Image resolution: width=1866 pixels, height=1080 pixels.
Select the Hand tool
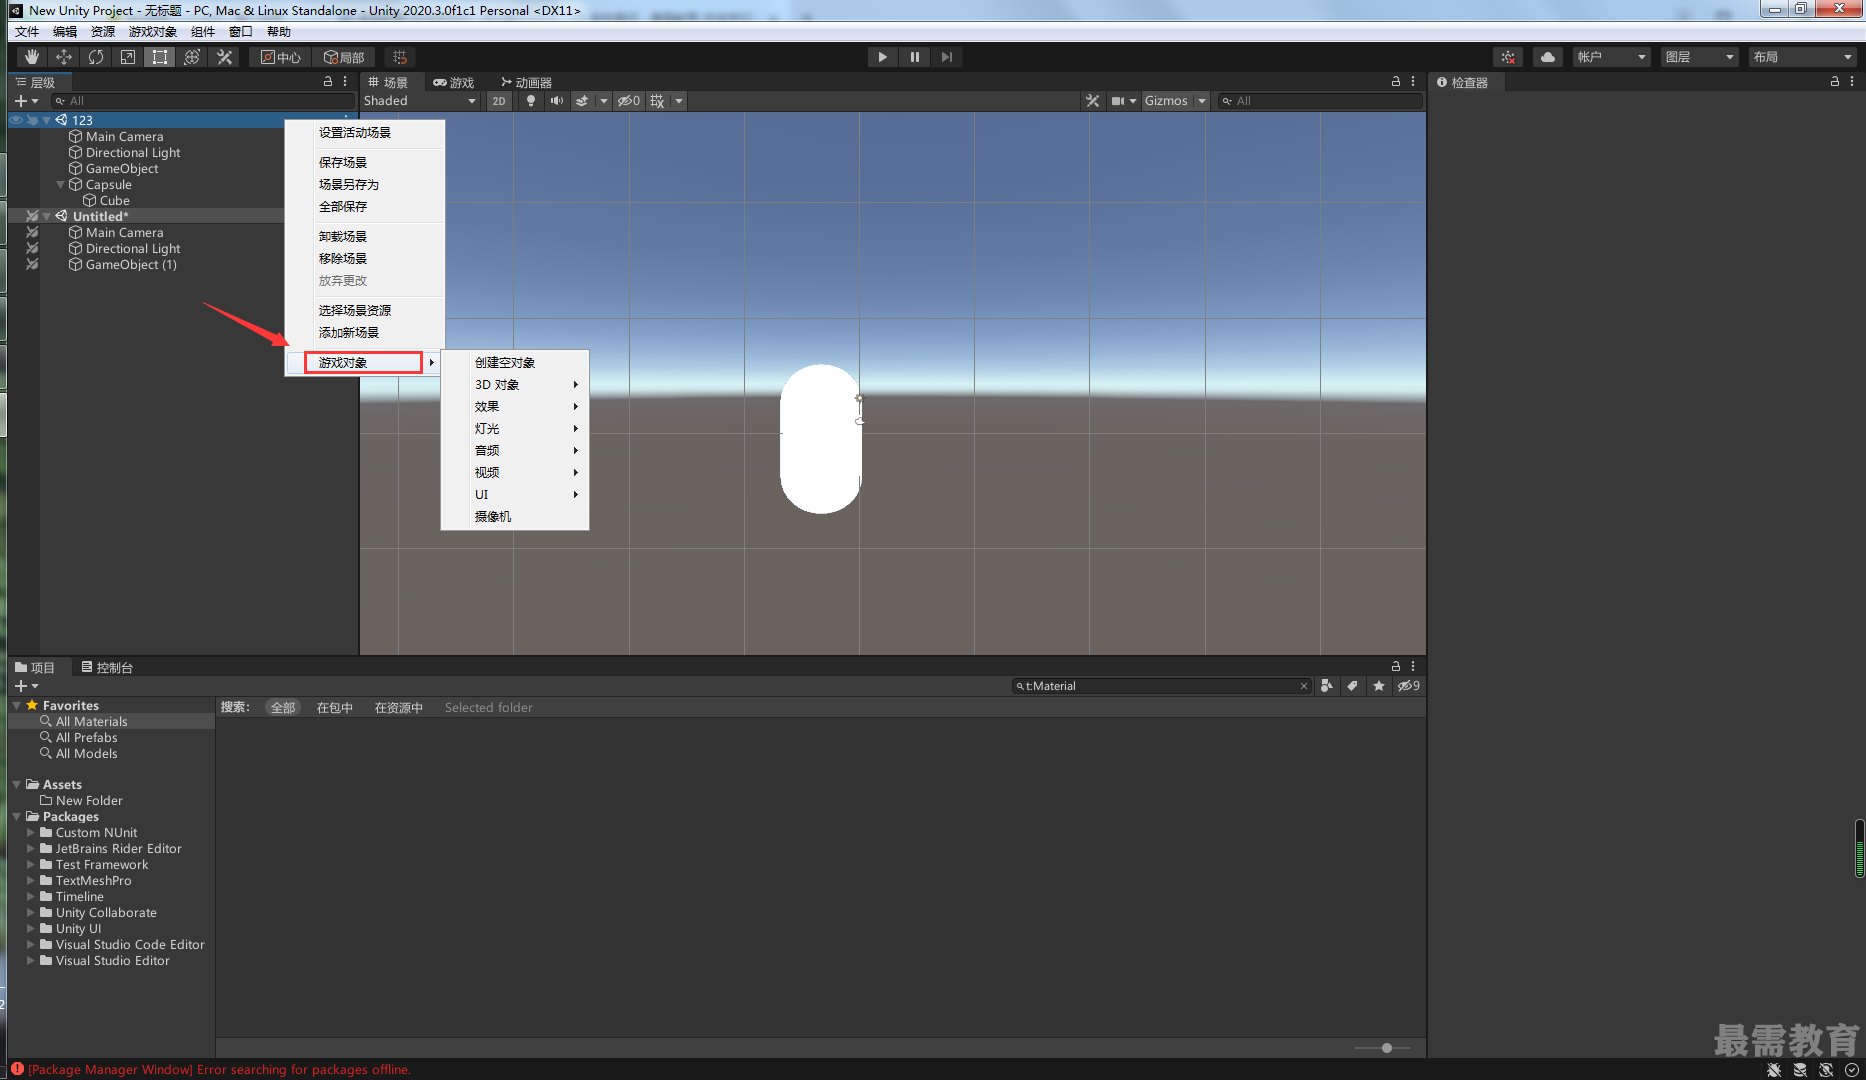[32, 57]
